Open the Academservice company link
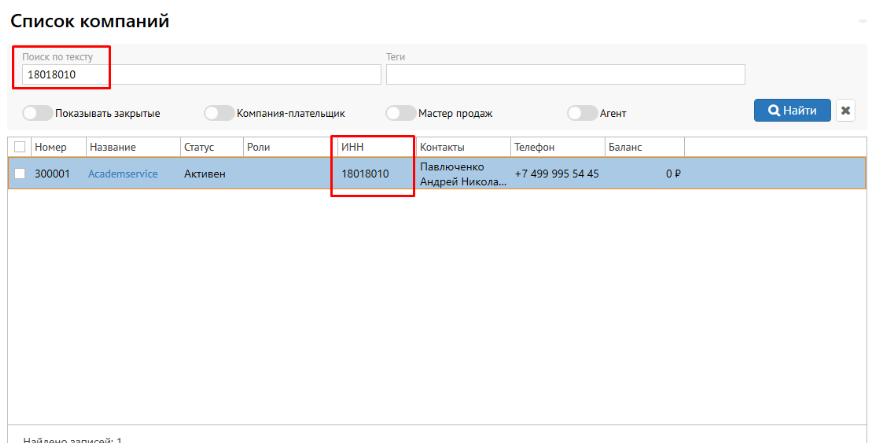The height and width of the screenshot is (443, 869). click(x=123, y=174)
